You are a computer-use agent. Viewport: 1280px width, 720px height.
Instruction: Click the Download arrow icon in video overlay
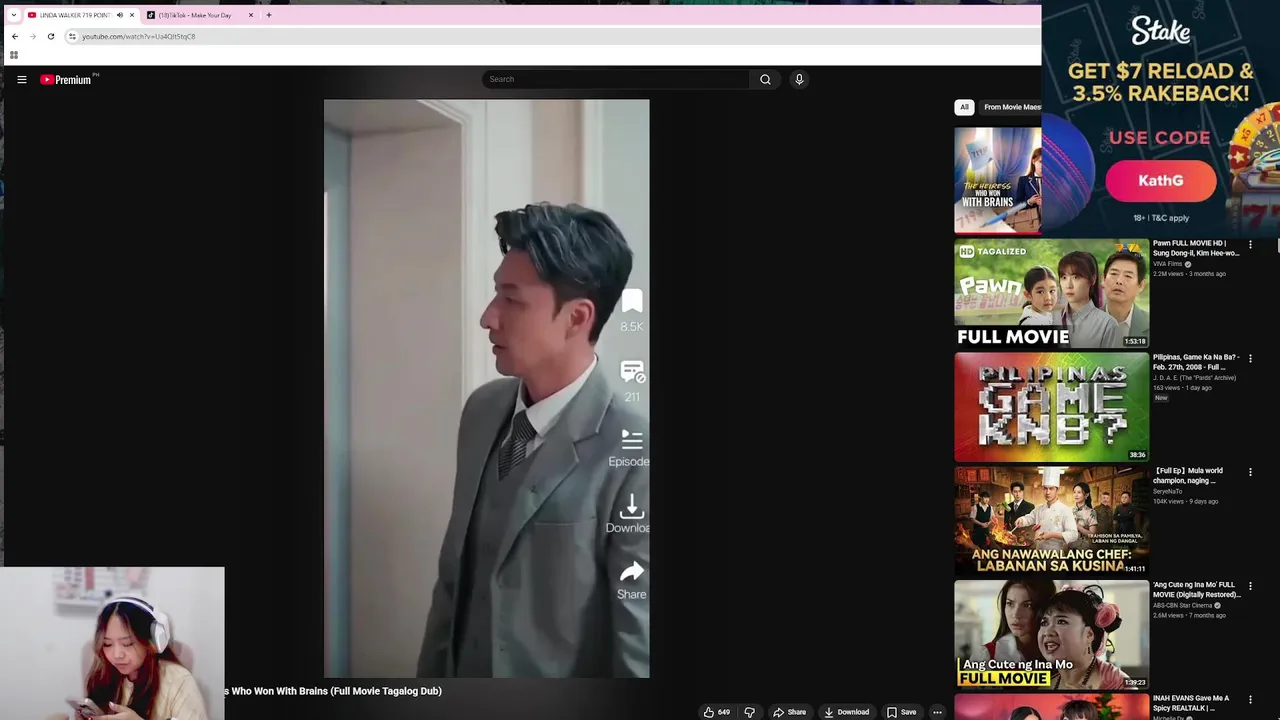point(632,507)
